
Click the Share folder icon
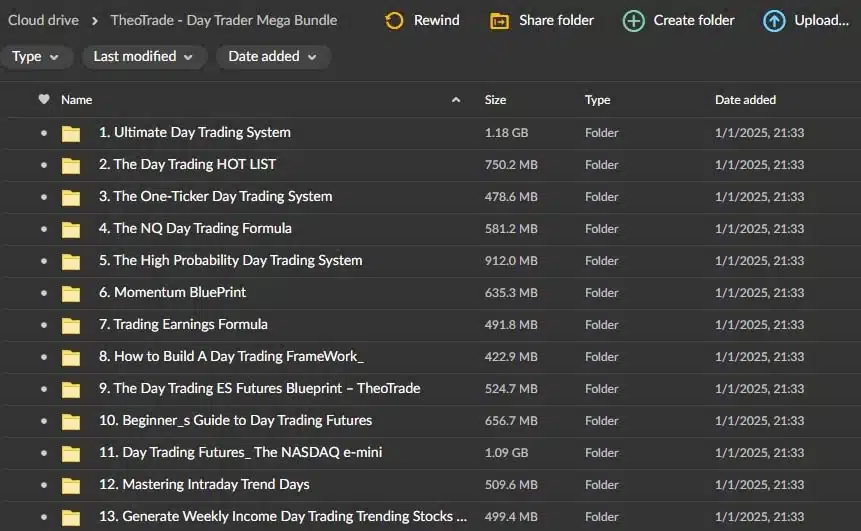coord(499,21)
